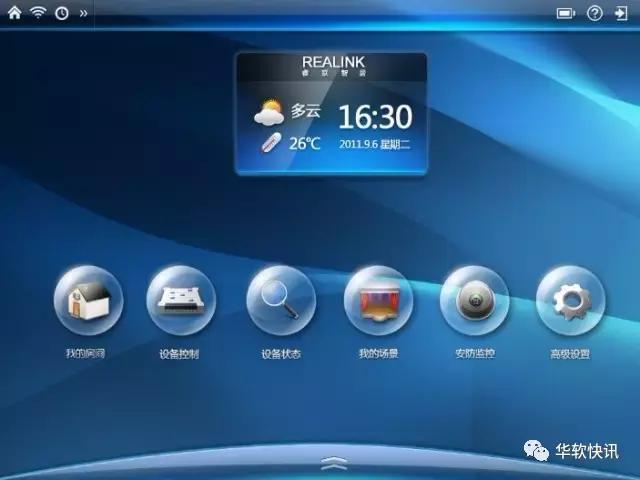Expand the bottom drawer up-chevron
The width and height of the screenshot is (640, 480).
(x=334, y=463)
